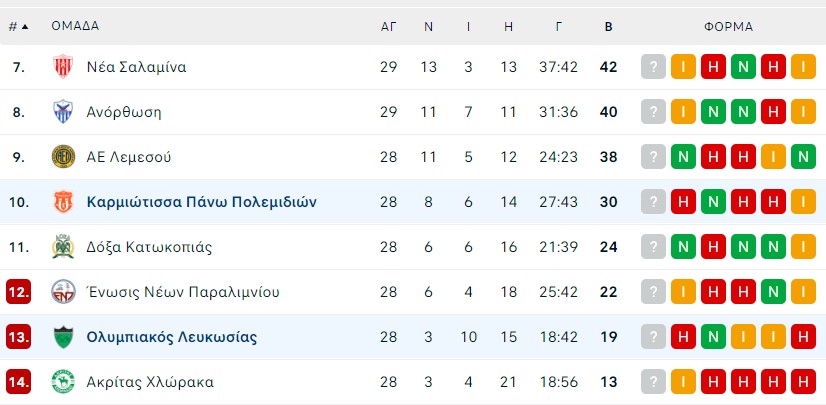Open the Ολυμπιακός Λευκωσίας team page
The image size is (826, 405).
172,337
